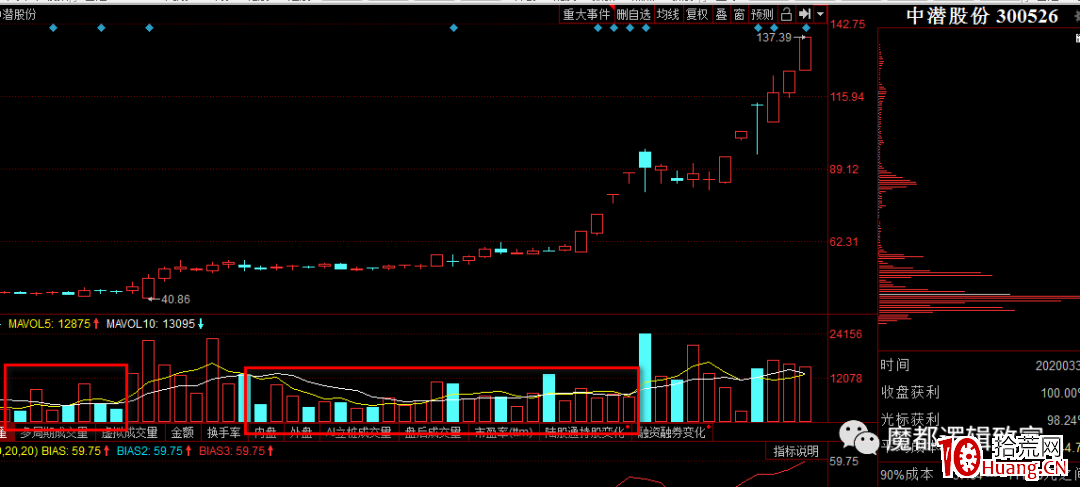Click the lock icon in chart toolbar

(786, 14)
